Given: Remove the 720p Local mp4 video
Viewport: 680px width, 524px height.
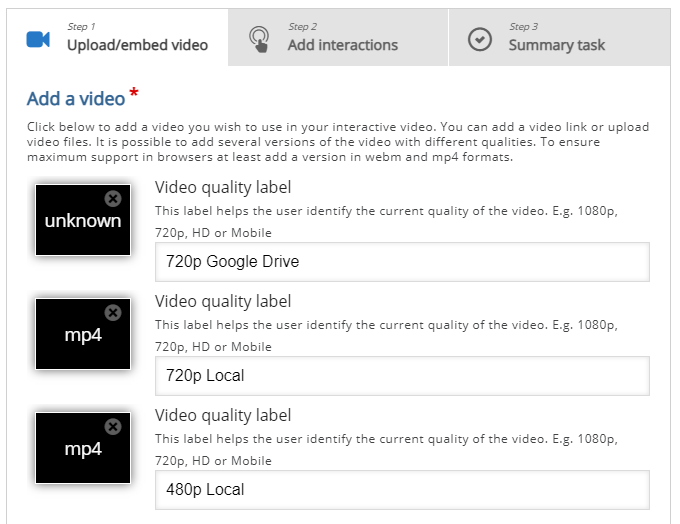Looking at the screenshot, I should [113, 312].
